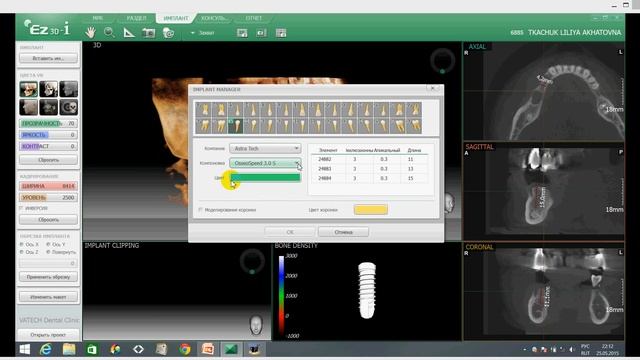640x360 pixels.
Task: Select the Ось Y radio button
Action: 48,244
